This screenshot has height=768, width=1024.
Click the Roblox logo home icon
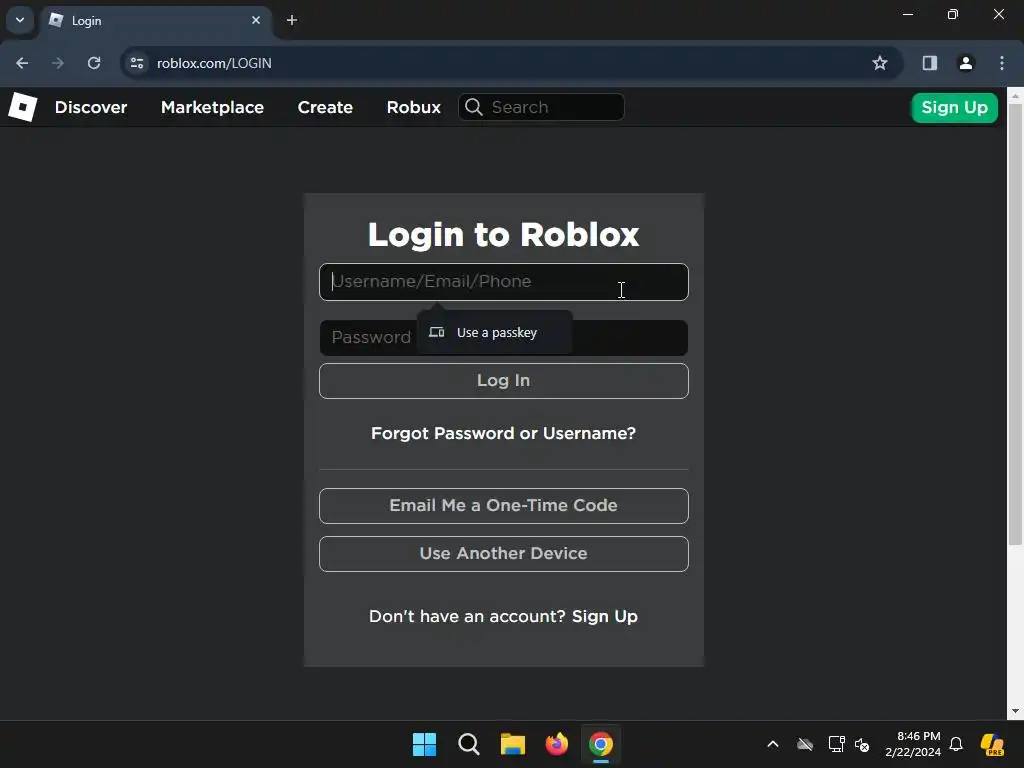point(23,106)
